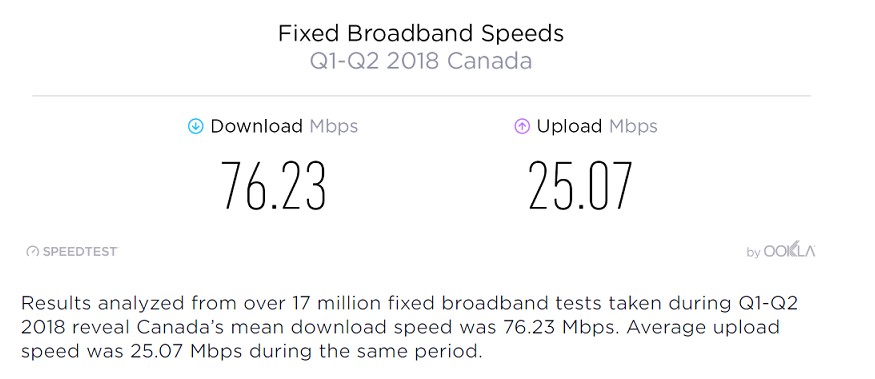Image resolution: width=875 pixels, height=379 pixels.
Task: Click 'Average upload' in the paragraph
Action: point(703,328)
